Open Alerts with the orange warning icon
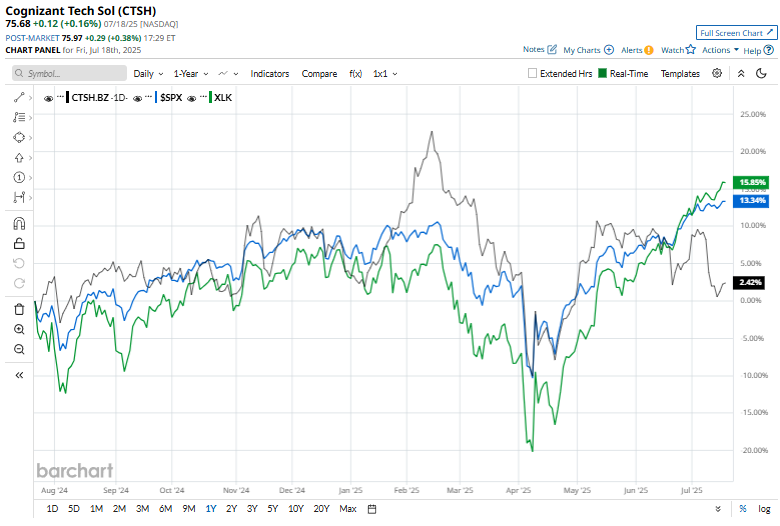 [x=649, y=50]
